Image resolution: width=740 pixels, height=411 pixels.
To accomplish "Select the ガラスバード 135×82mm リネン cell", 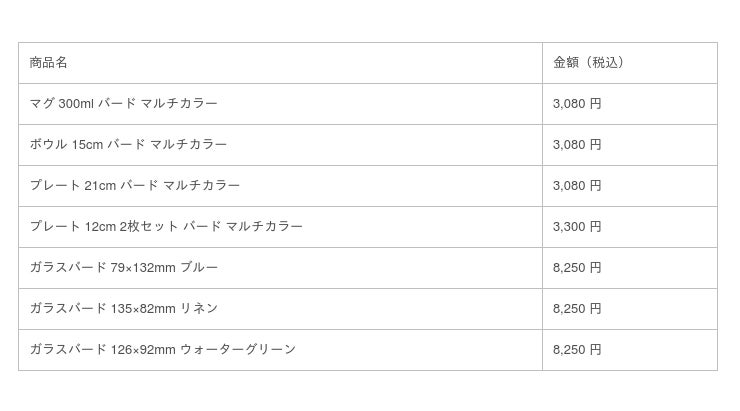I will (x=123, y=309).
